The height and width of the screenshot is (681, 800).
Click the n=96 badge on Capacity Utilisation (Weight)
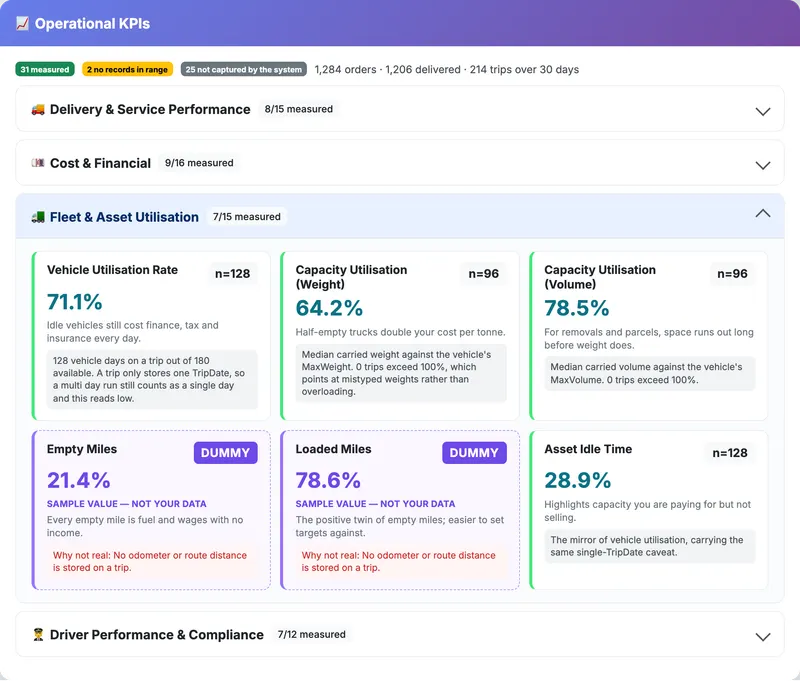tap(483, 274)
